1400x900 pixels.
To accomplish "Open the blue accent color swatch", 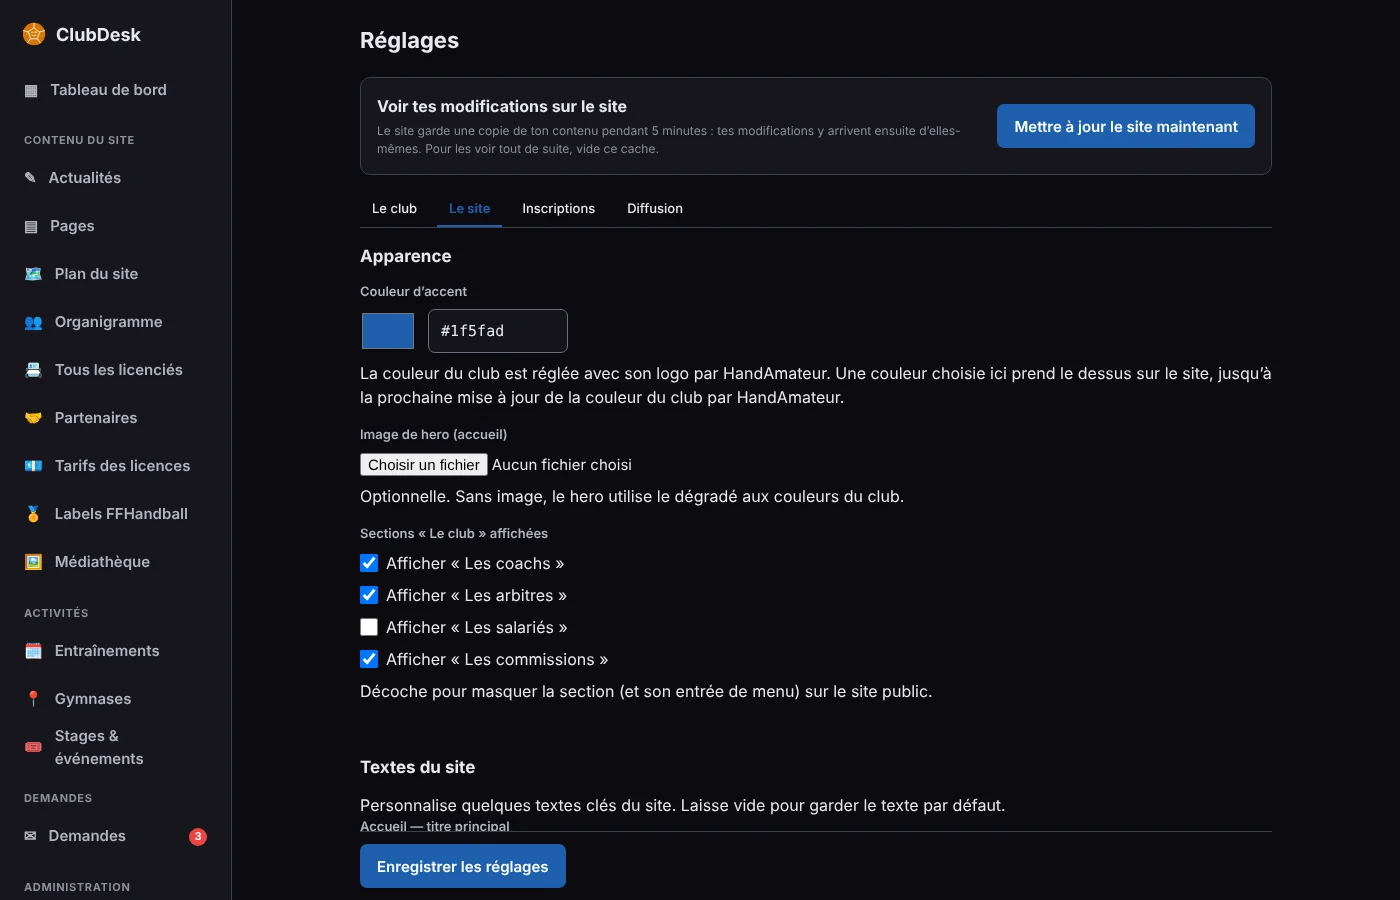I will tap(388, 331).
